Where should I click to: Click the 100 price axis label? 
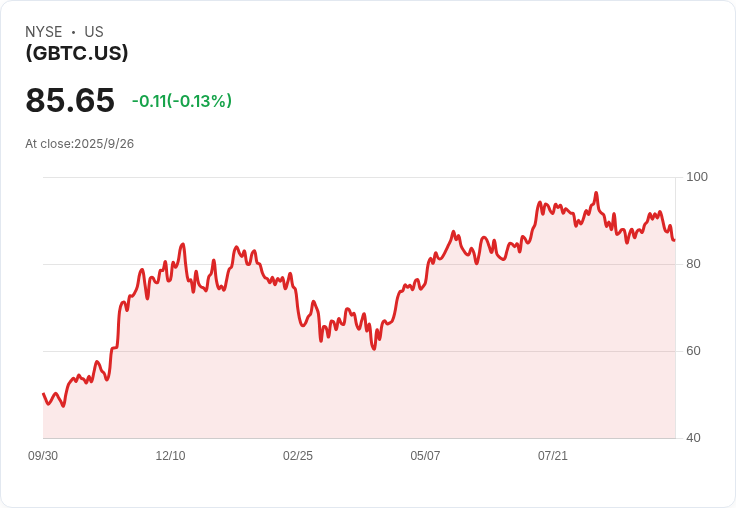coord(697,177)
